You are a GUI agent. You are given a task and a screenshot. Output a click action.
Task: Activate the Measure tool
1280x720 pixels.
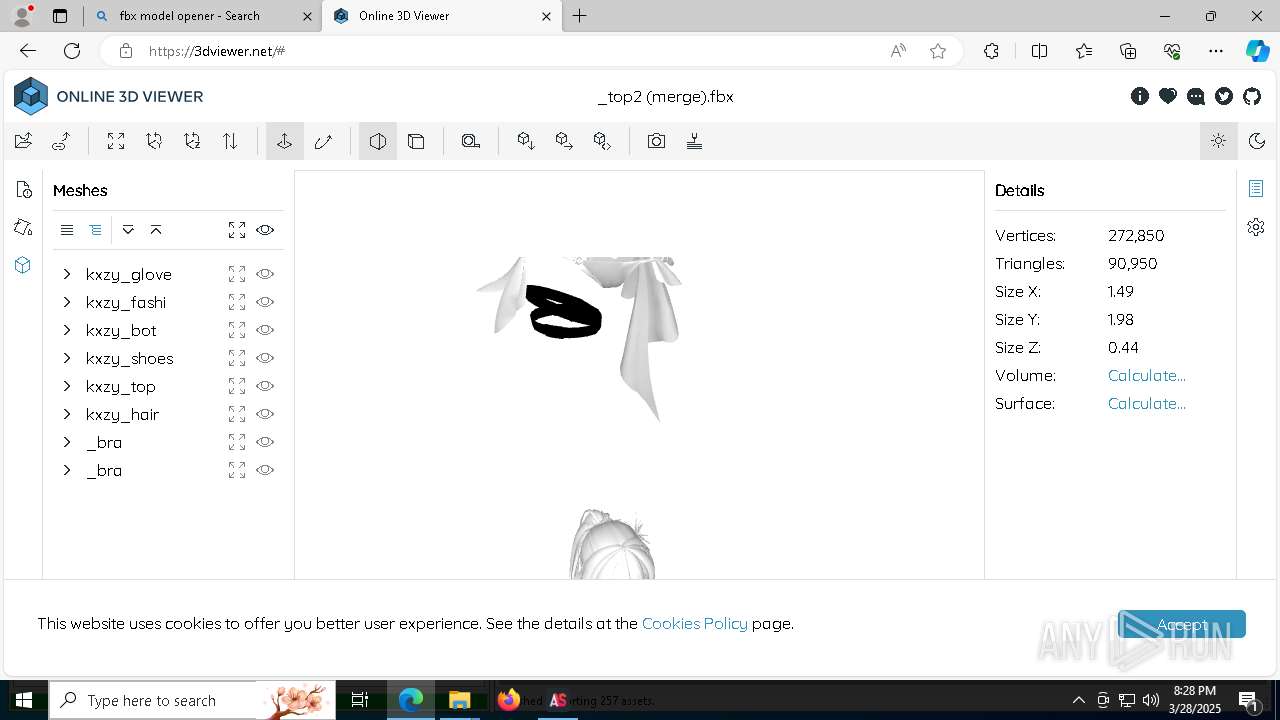click(471, 141)
